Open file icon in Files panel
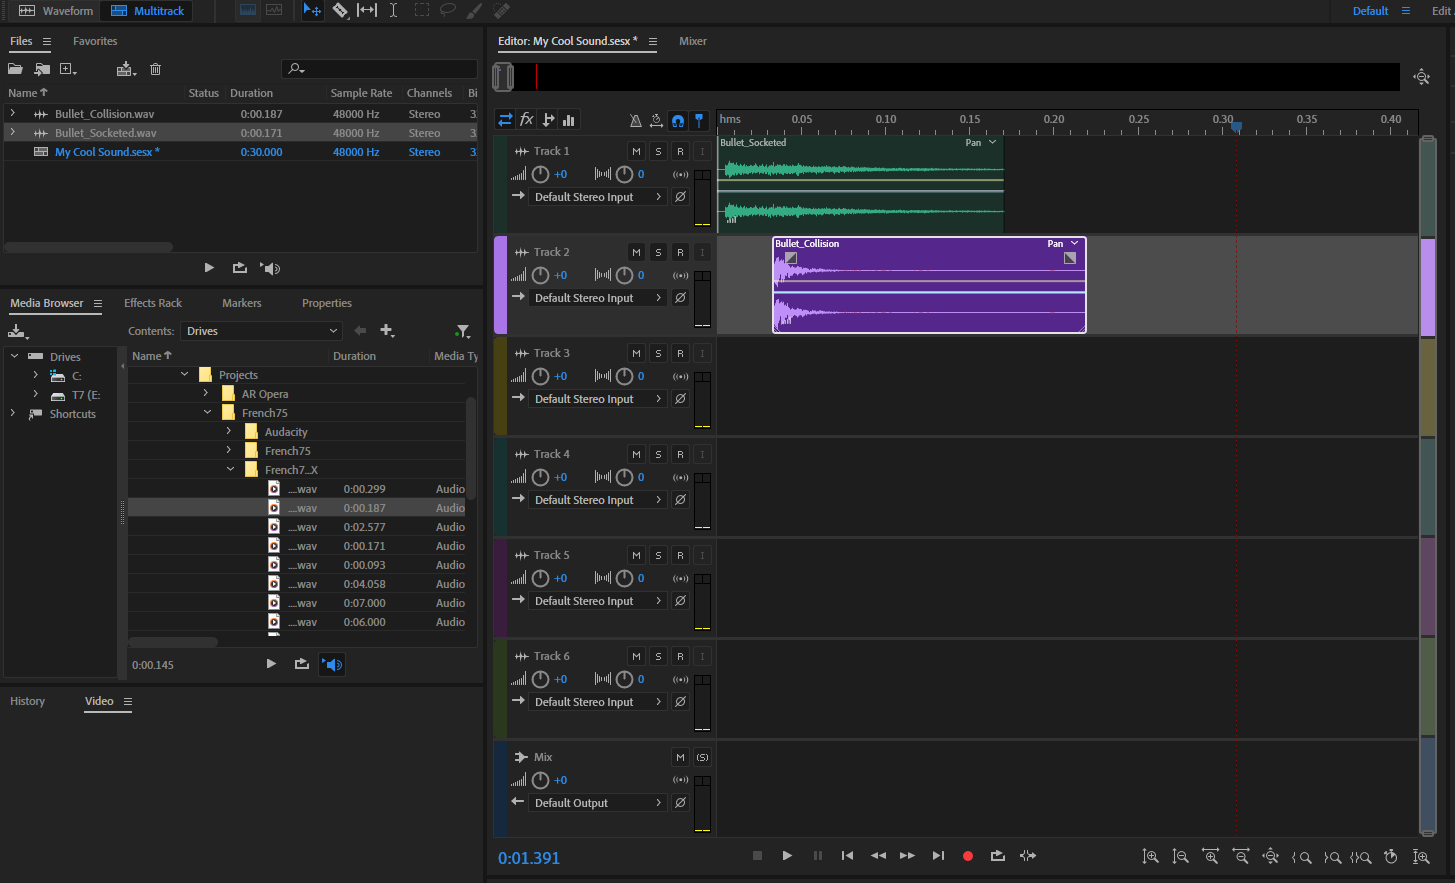The image size is (1455, 883). coord(15,69)
